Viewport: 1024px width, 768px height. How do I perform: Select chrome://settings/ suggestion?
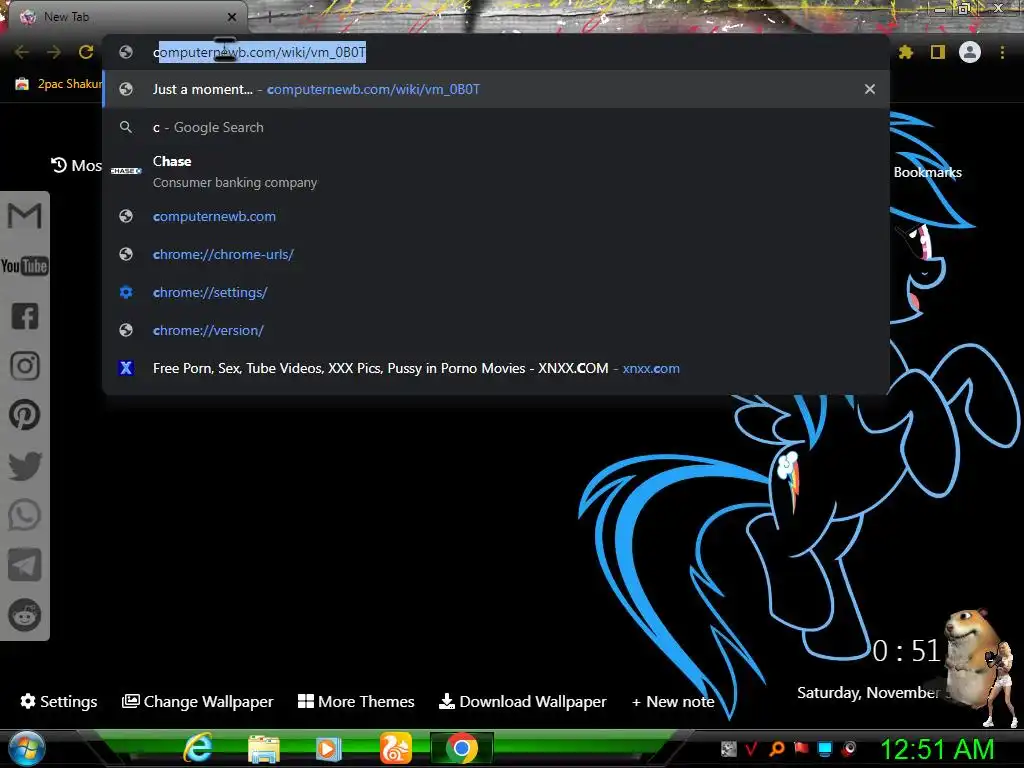pyautogui.click(x=496, y=292)
